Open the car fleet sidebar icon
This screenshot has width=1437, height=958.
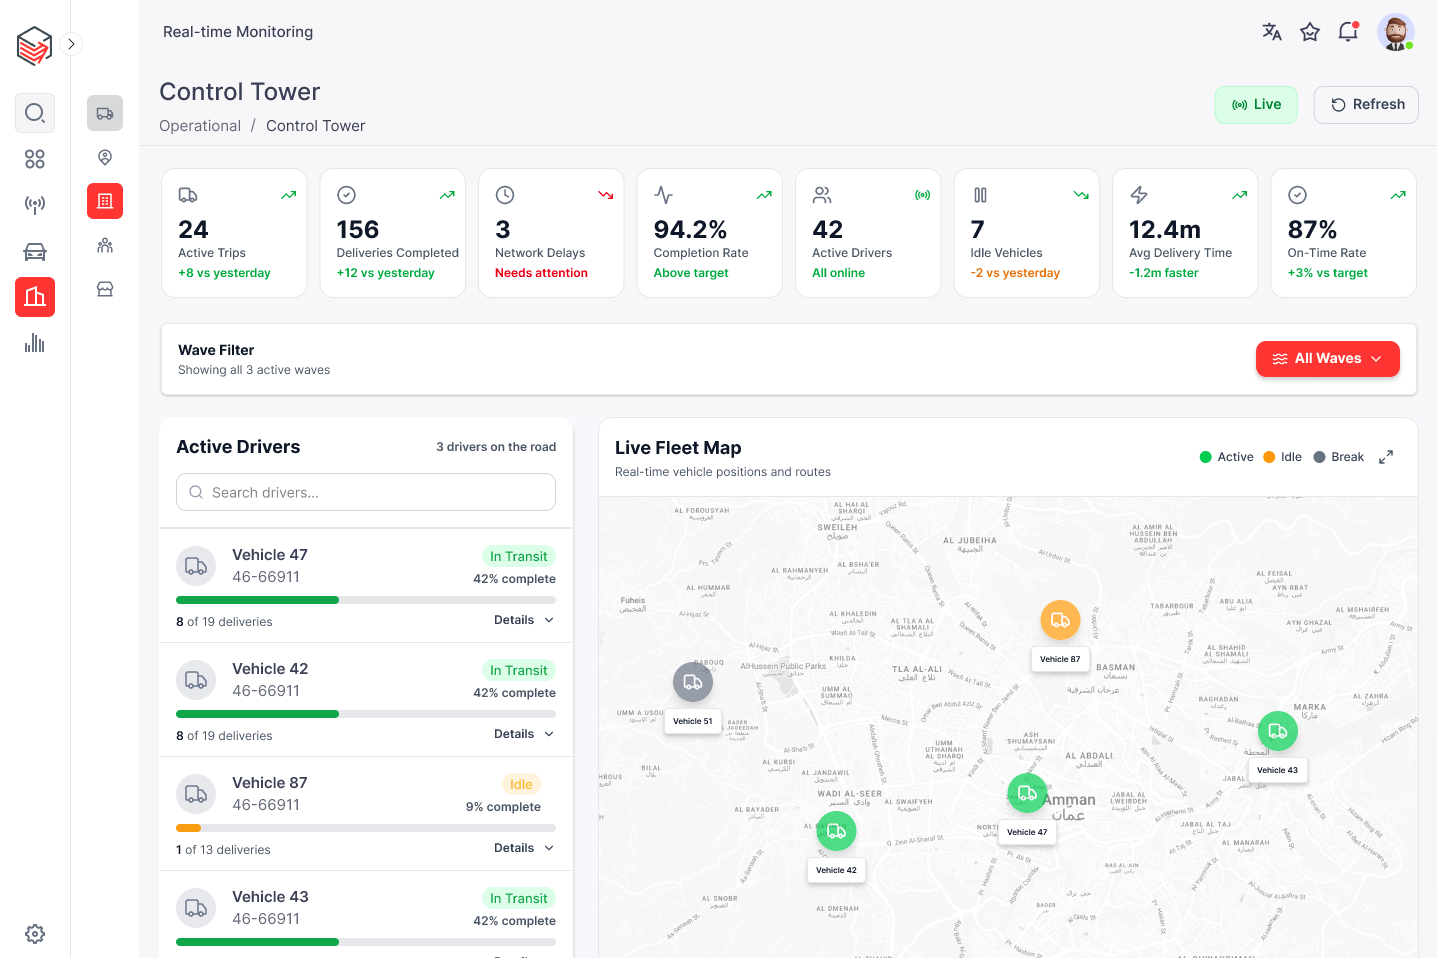coord(35,251)
